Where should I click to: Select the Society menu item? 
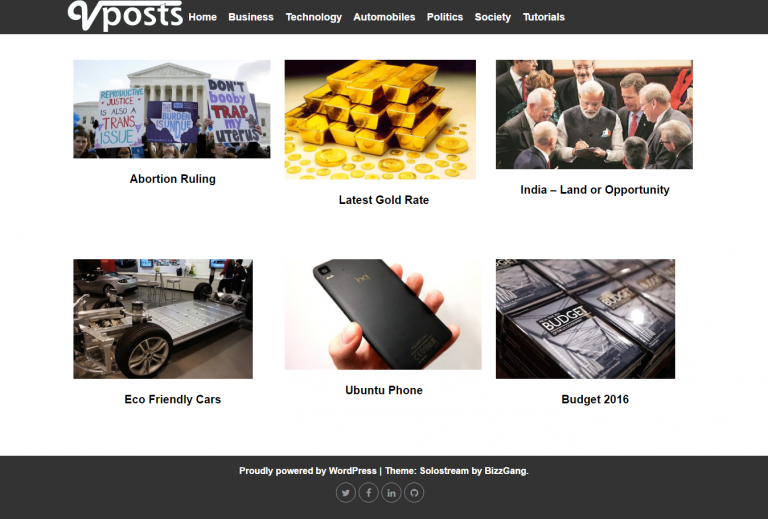493,17
